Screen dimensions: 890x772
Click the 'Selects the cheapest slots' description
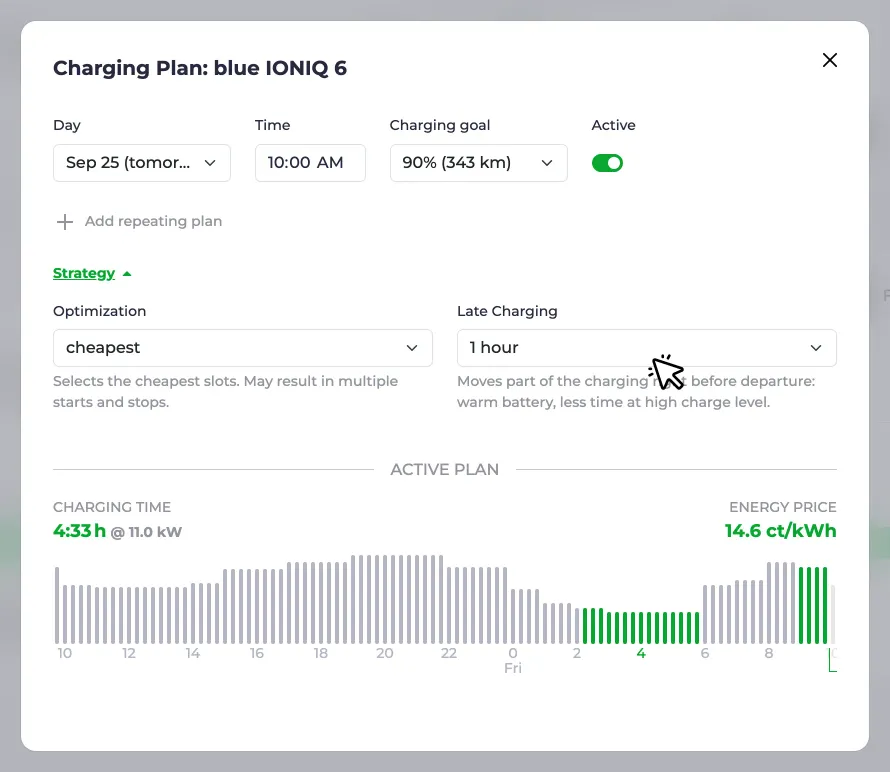(x=225, y=392)
